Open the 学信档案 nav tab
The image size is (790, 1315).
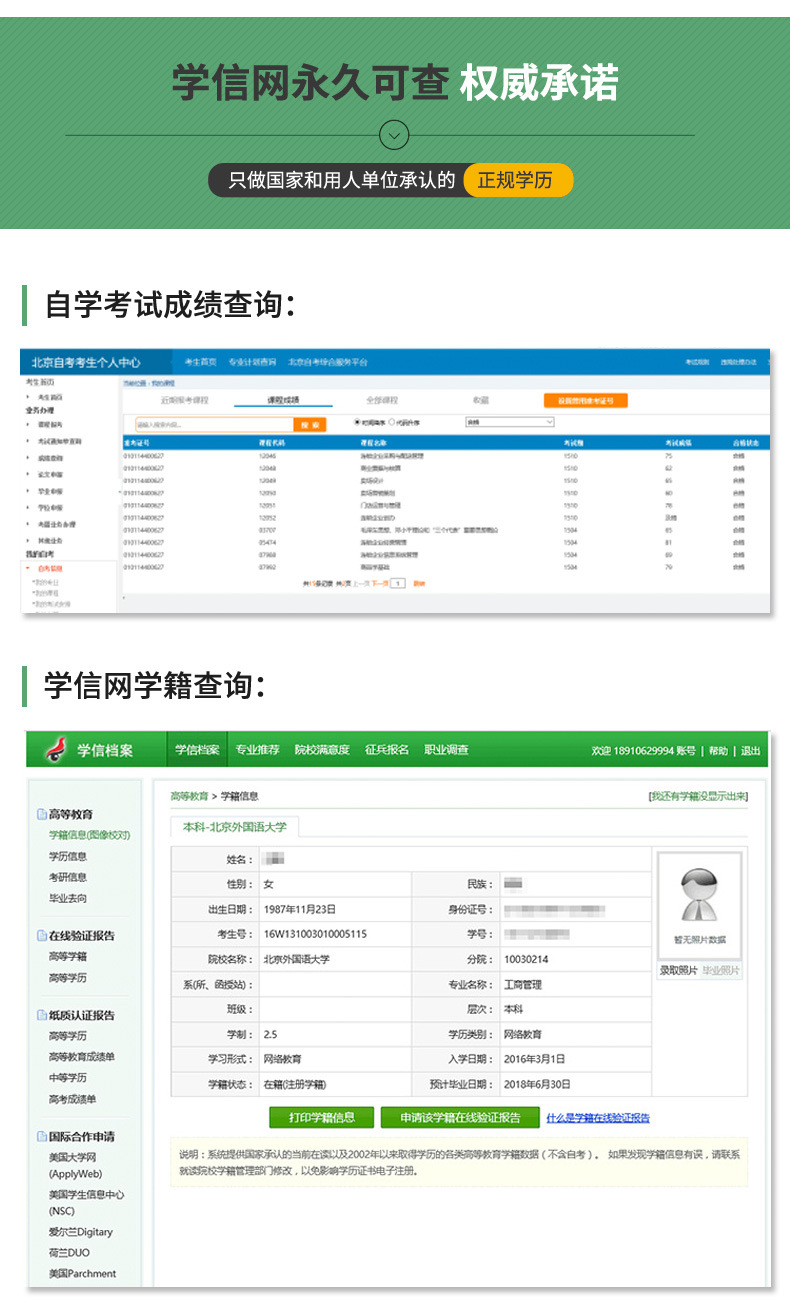coord(197,750)
